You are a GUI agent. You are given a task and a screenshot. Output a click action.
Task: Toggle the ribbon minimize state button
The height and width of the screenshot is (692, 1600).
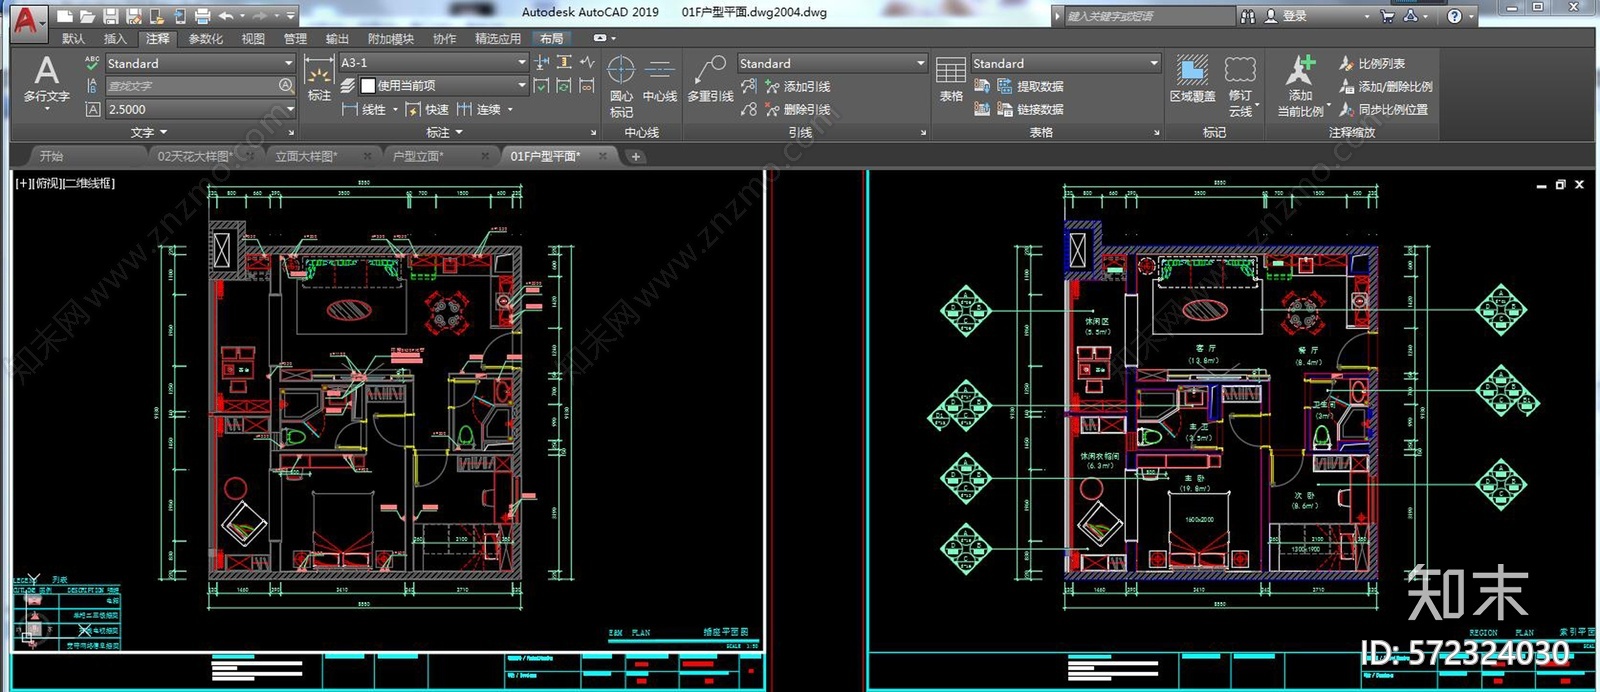point(599,38)
